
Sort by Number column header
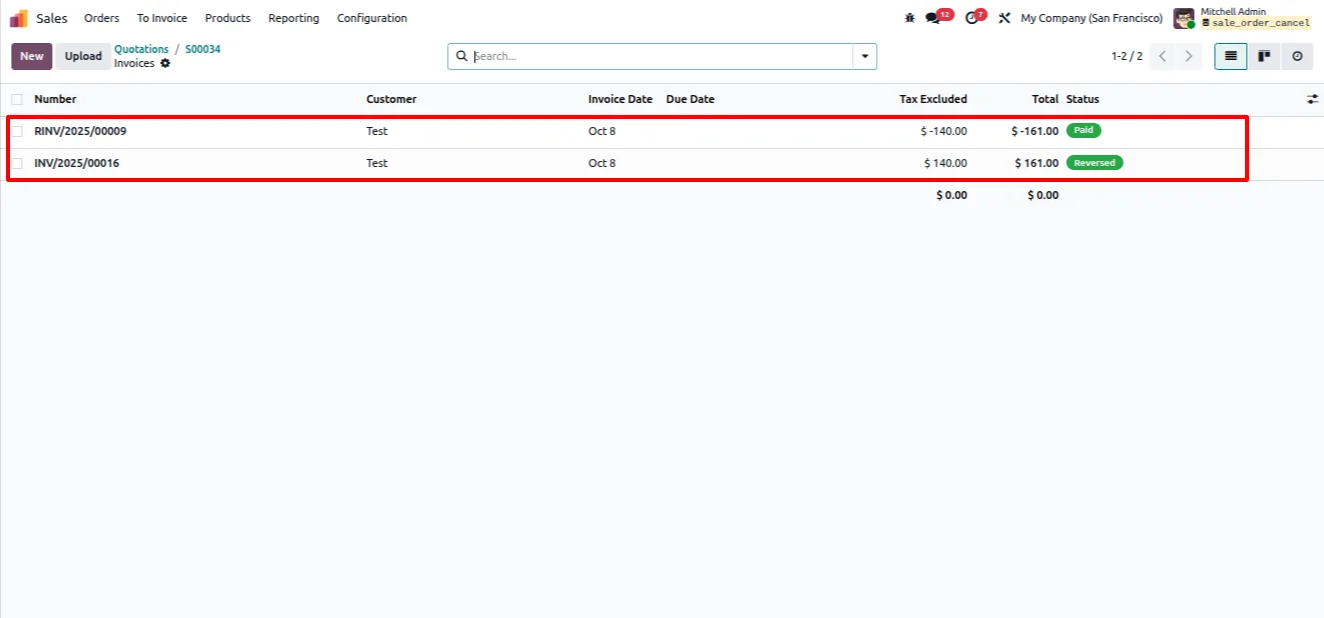[x=55, y=99]
